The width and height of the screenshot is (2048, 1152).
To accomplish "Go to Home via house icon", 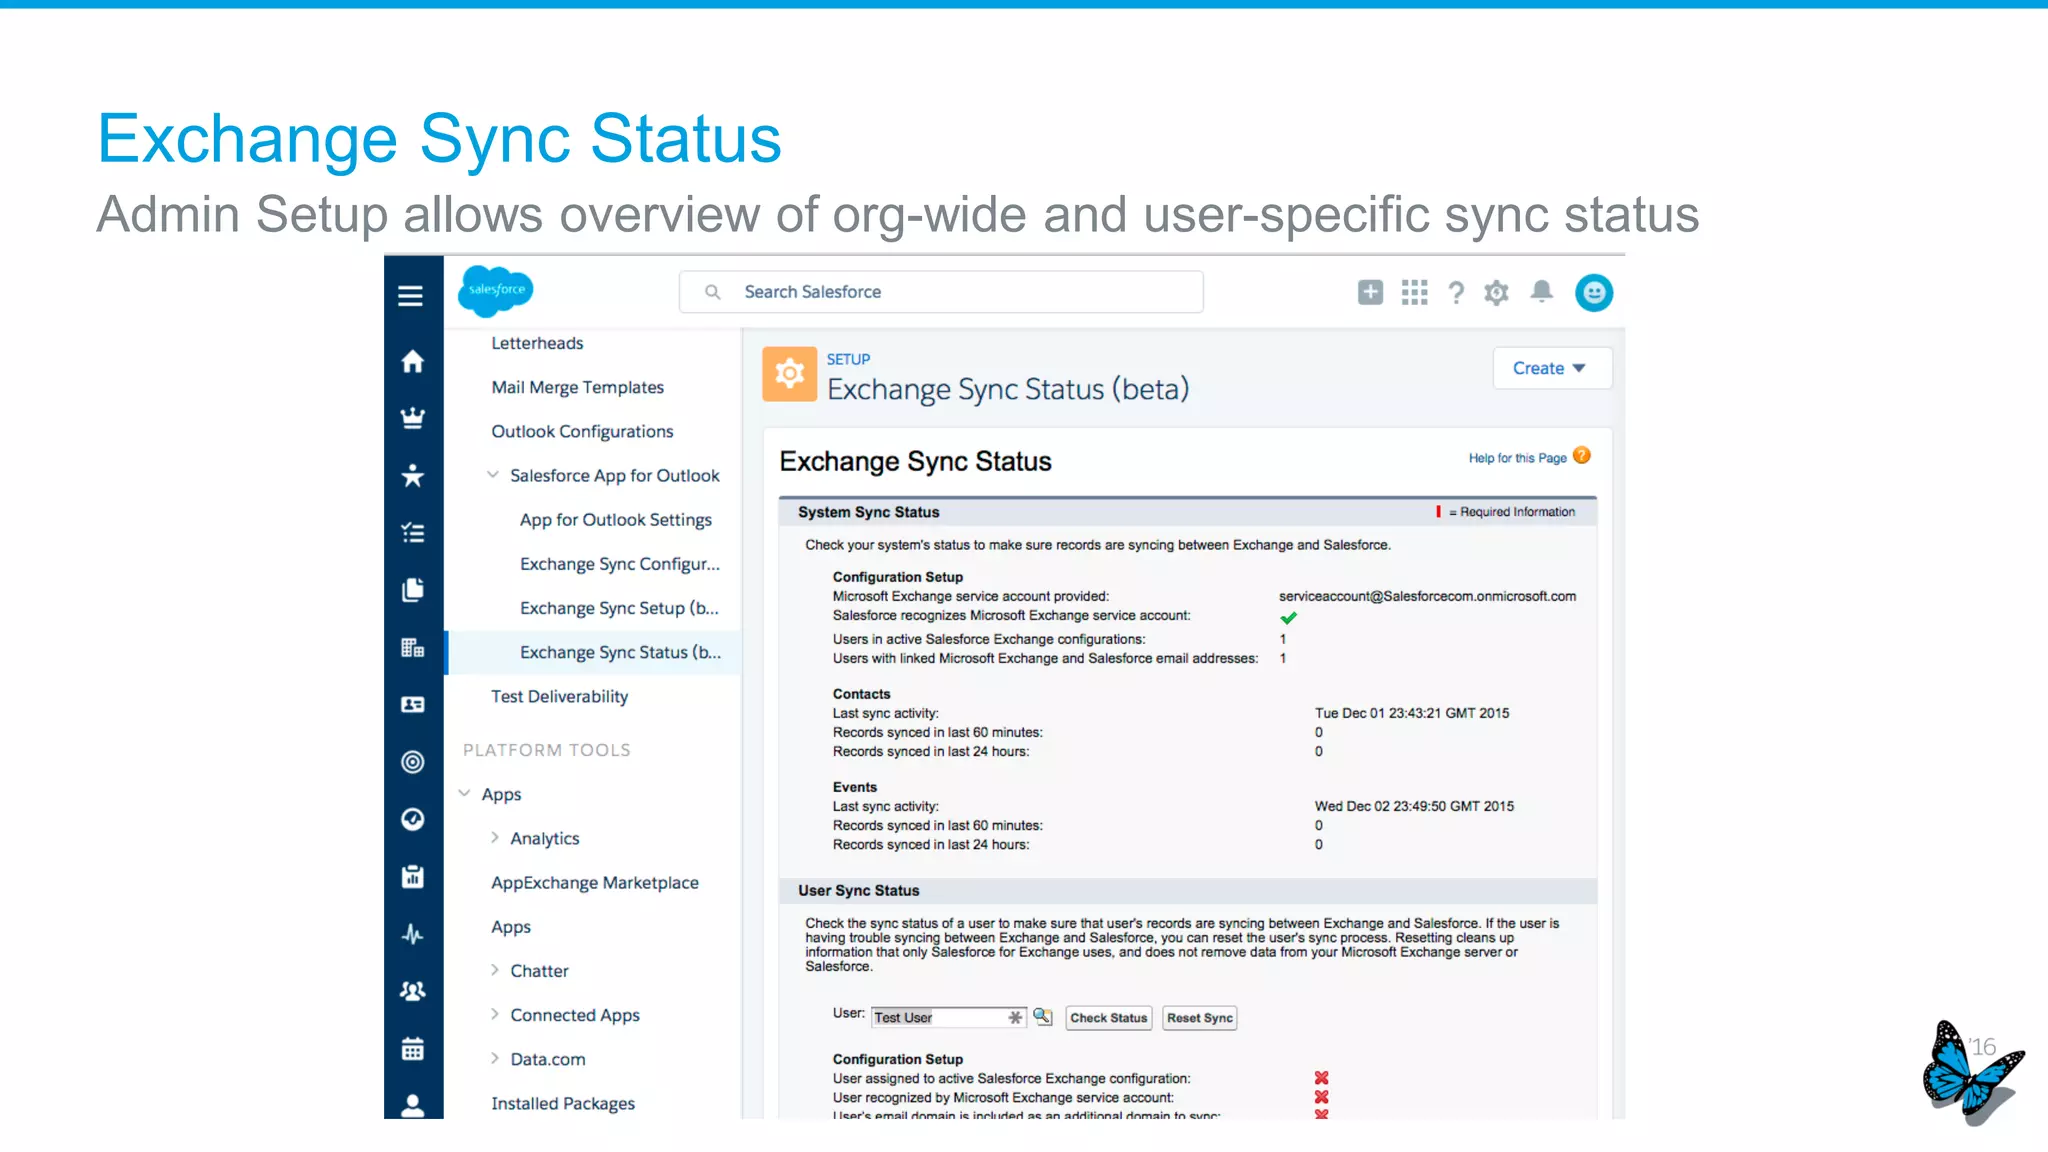I will (x=412, y=361).
